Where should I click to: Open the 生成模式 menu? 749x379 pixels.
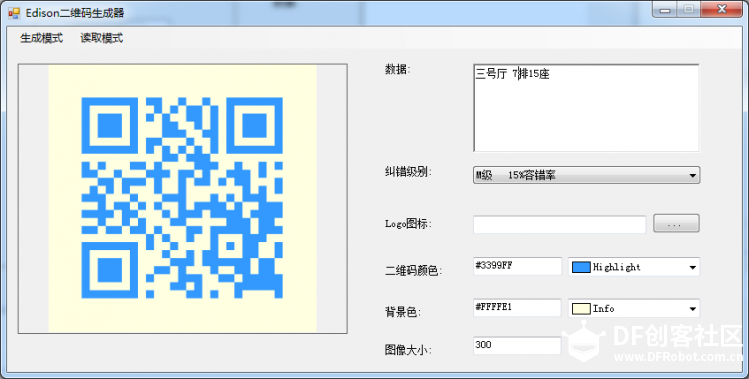coord(42,38)
